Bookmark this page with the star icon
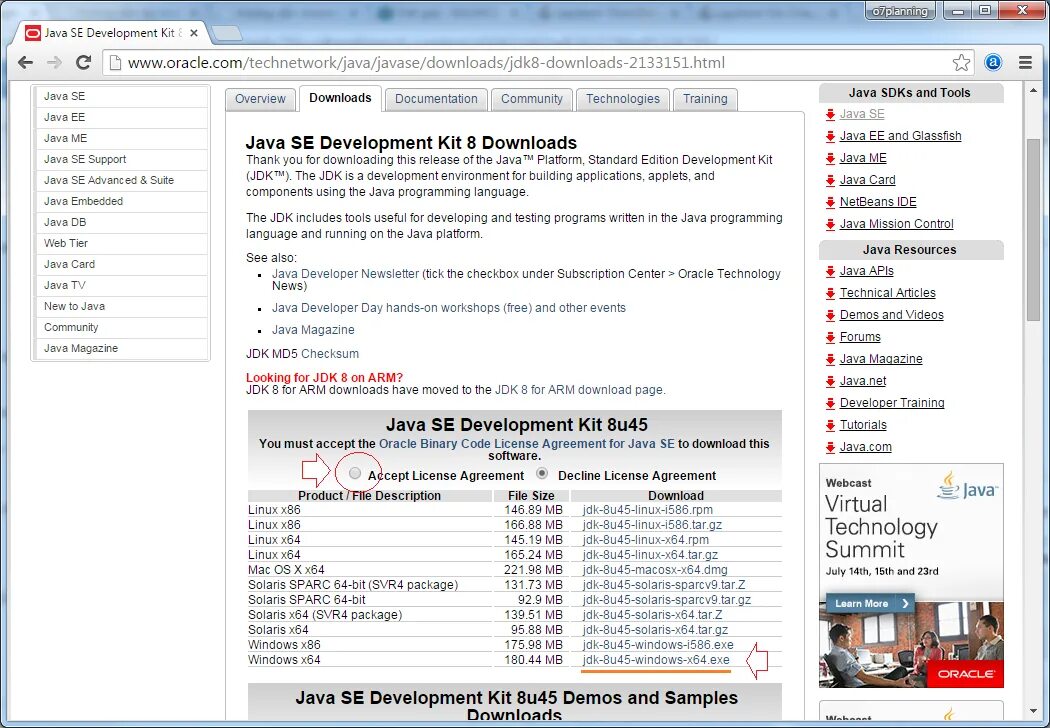Image resolution: width=1050 pixels, height=728 pixels. [x=961, y=63]
